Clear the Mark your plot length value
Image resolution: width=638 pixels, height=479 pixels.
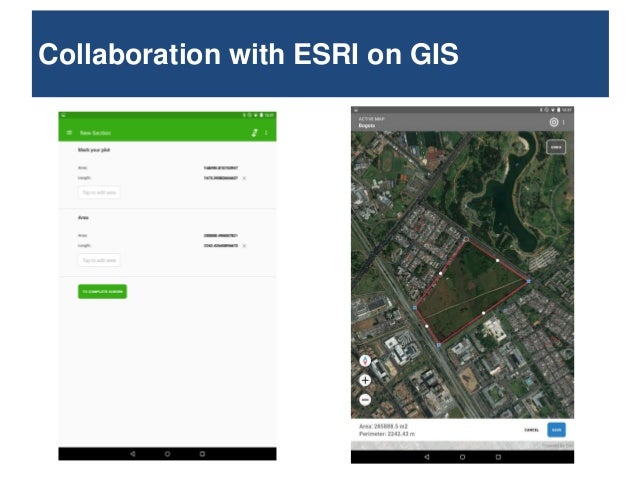click(244, 178)
